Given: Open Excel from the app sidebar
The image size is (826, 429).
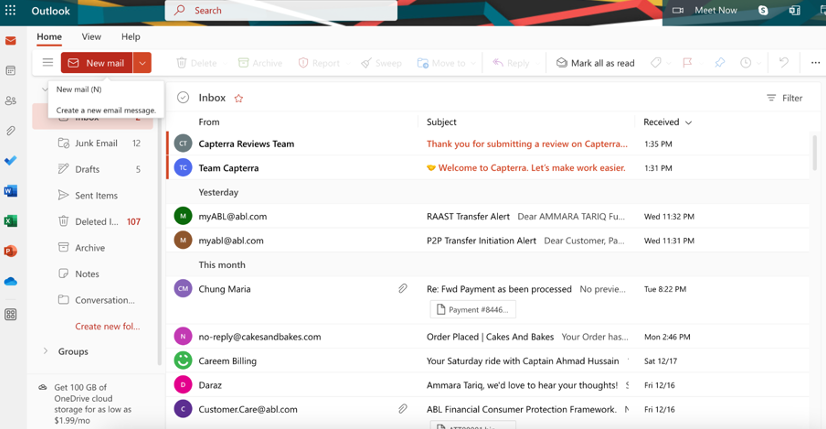Looking at the screenshot, I should click(11, 221).
